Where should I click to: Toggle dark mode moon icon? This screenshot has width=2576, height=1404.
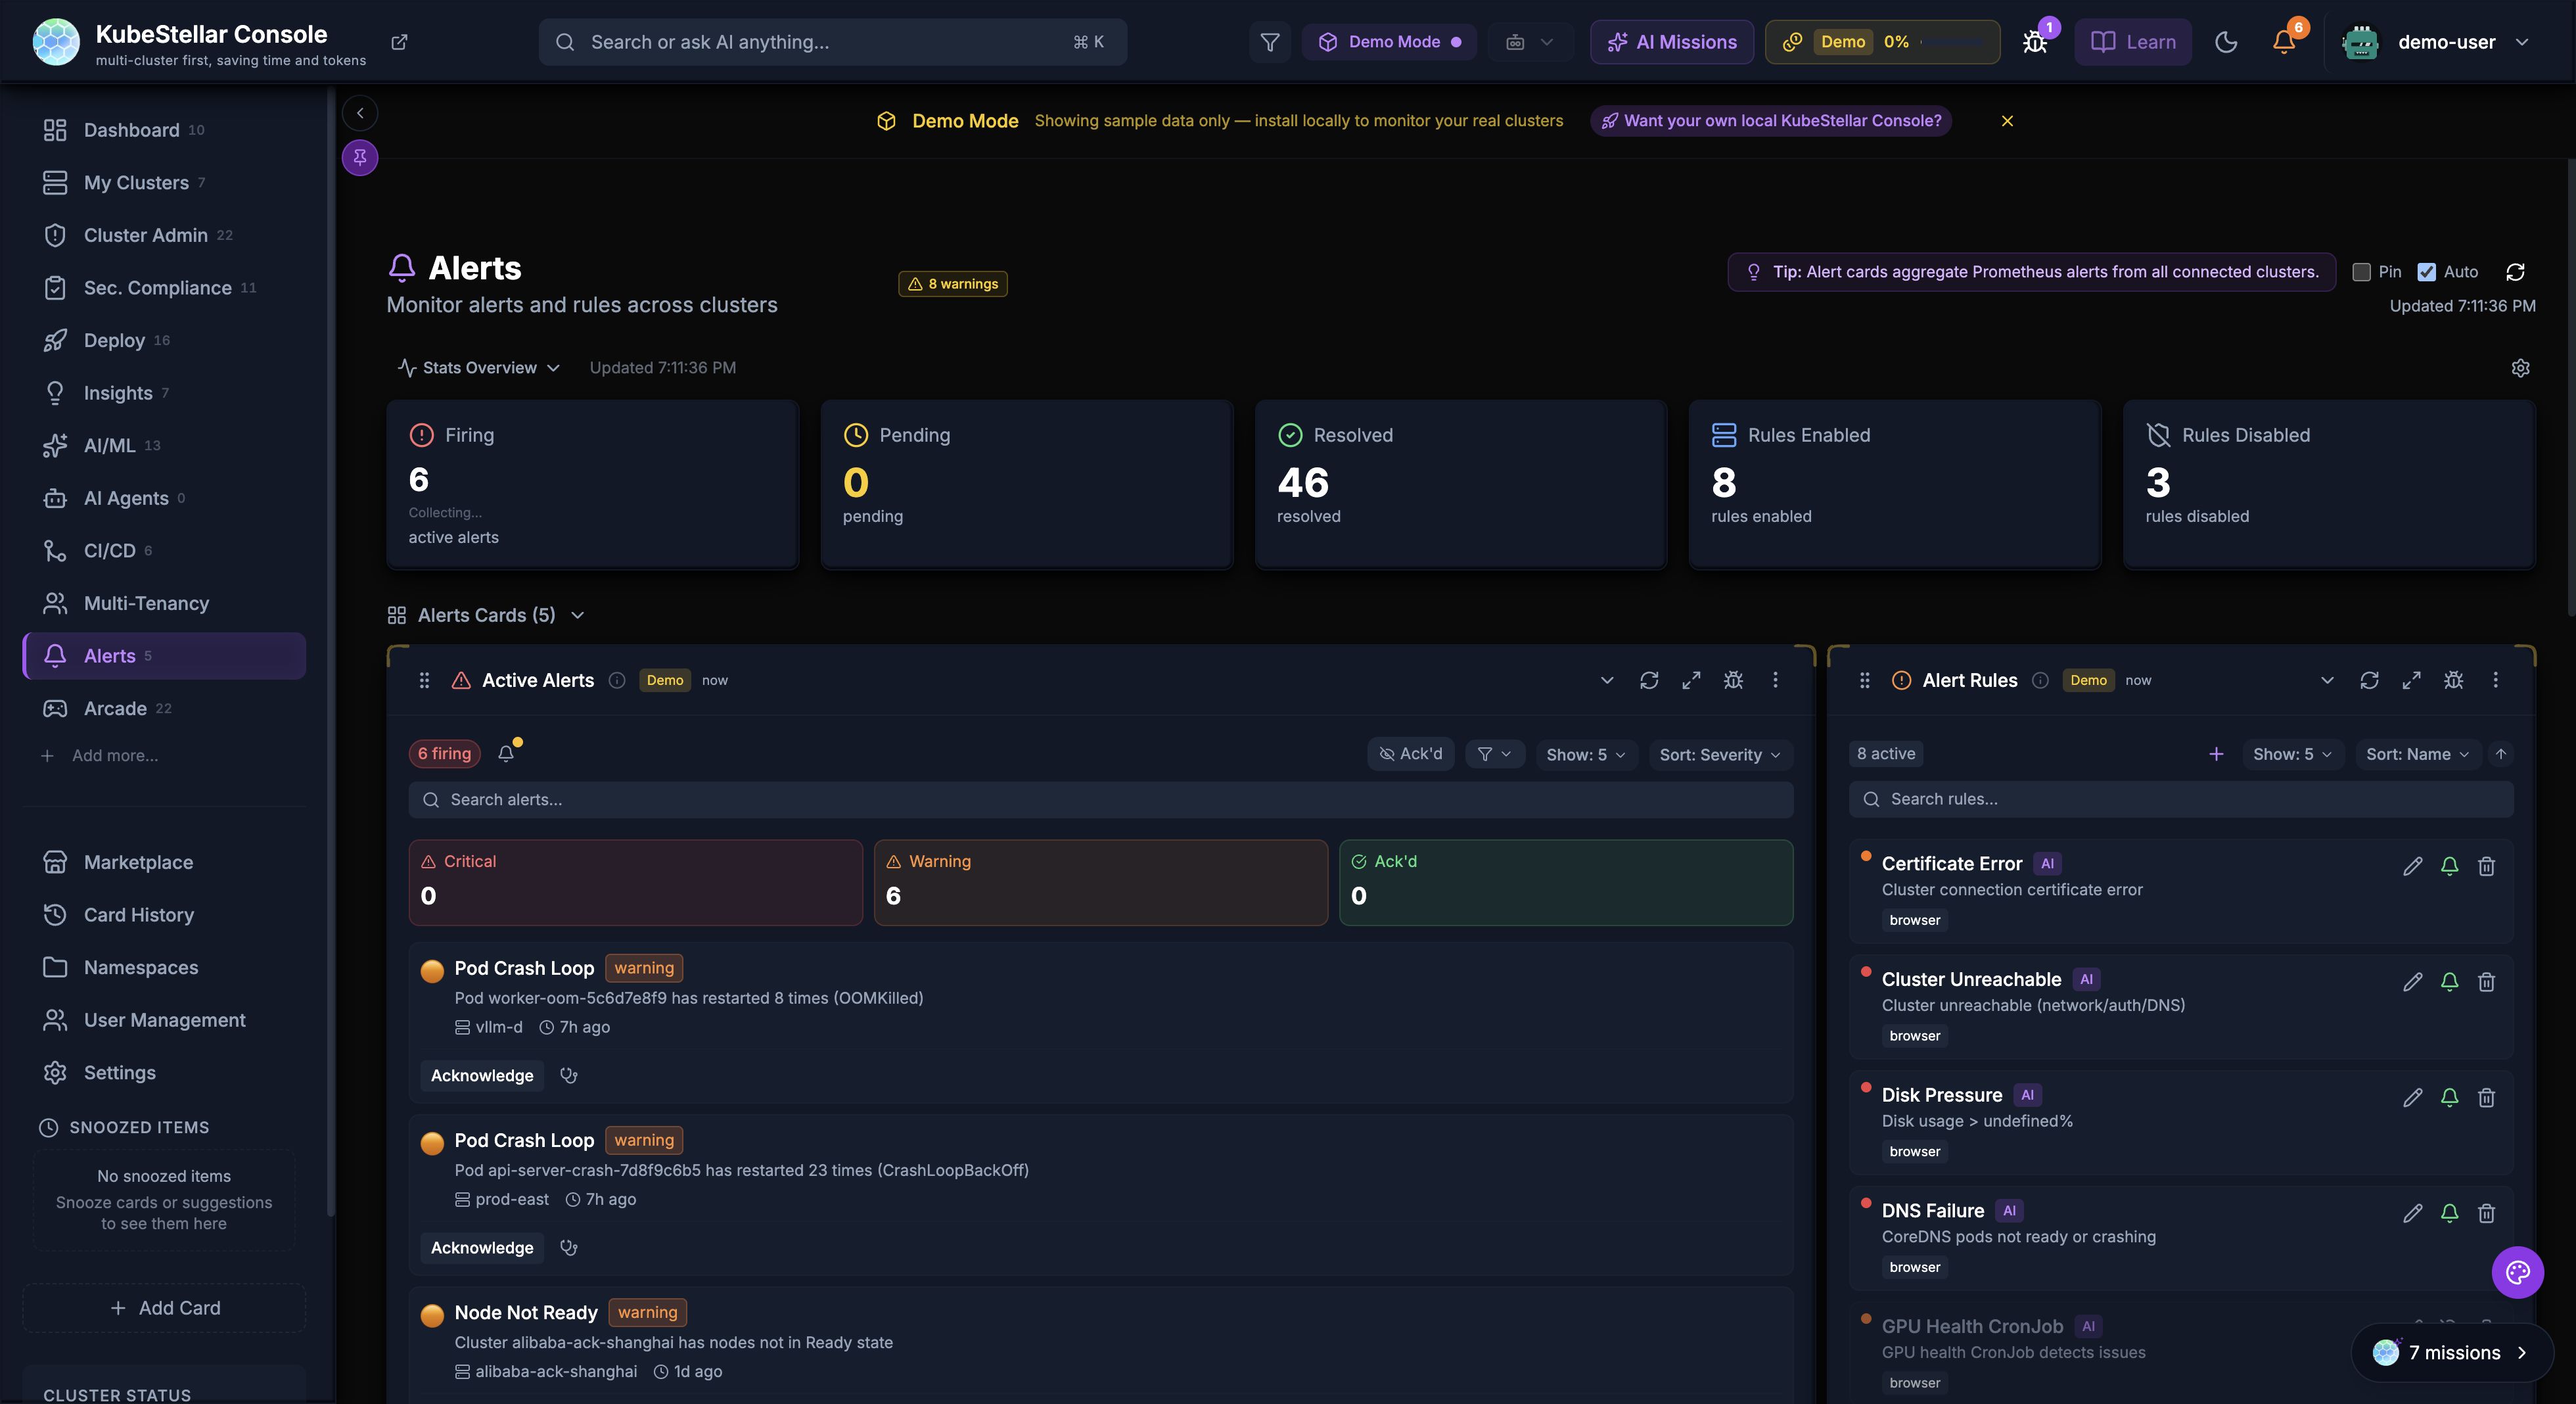pyautogui.click(x=2226, y=42)
